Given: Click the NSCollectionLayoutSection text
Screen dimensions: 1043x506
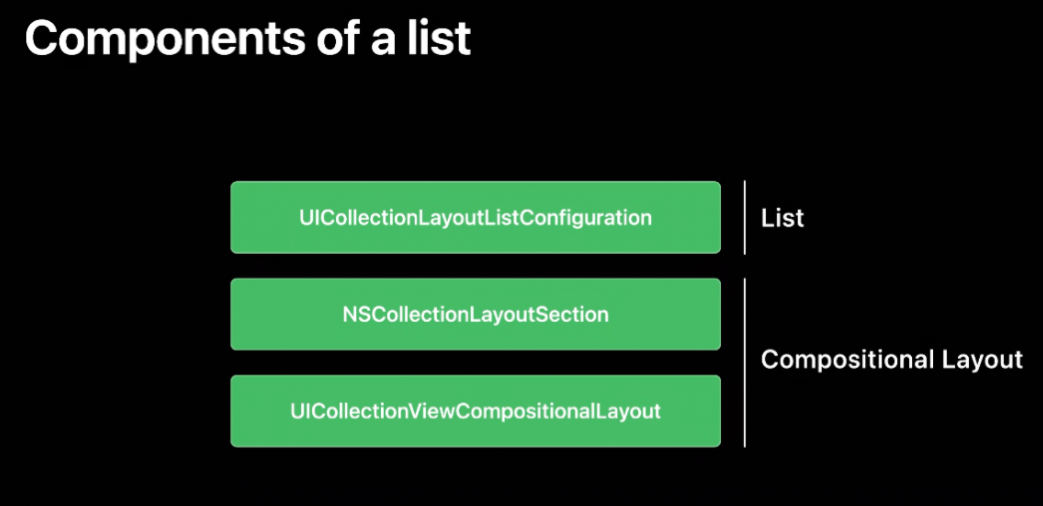Looking at the screenshot, I should click(x=475, y=314).
